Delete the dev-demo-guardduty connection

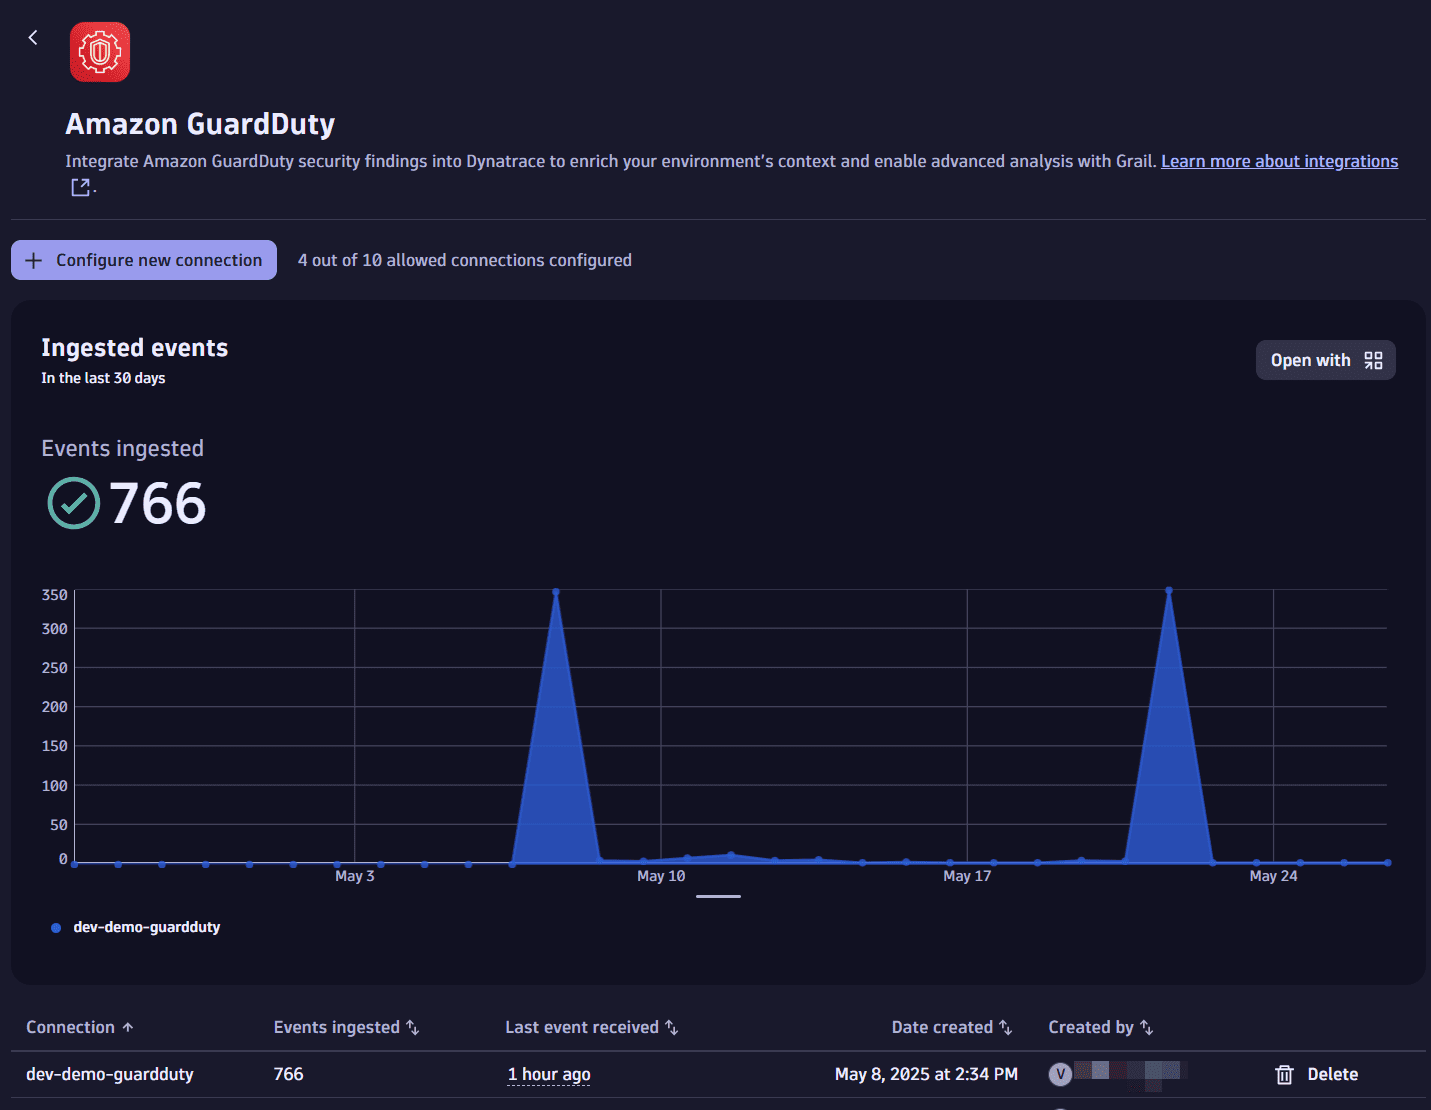[1317, 1074]
